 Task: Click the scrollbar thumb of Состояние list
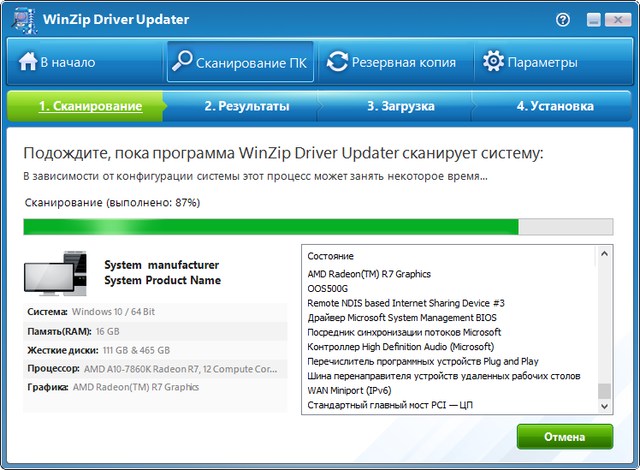click(x=604, y=391)
